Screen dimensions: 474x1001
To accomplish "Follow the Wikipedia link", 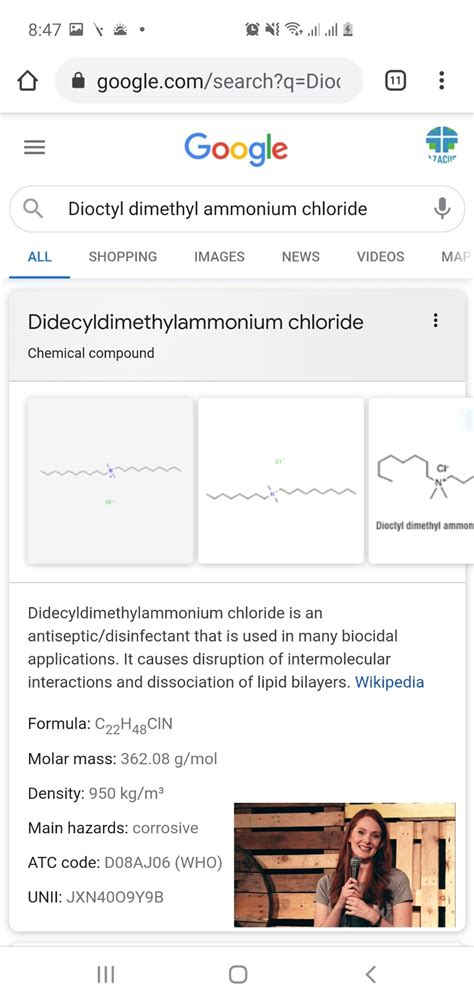I will click(389, 682).
